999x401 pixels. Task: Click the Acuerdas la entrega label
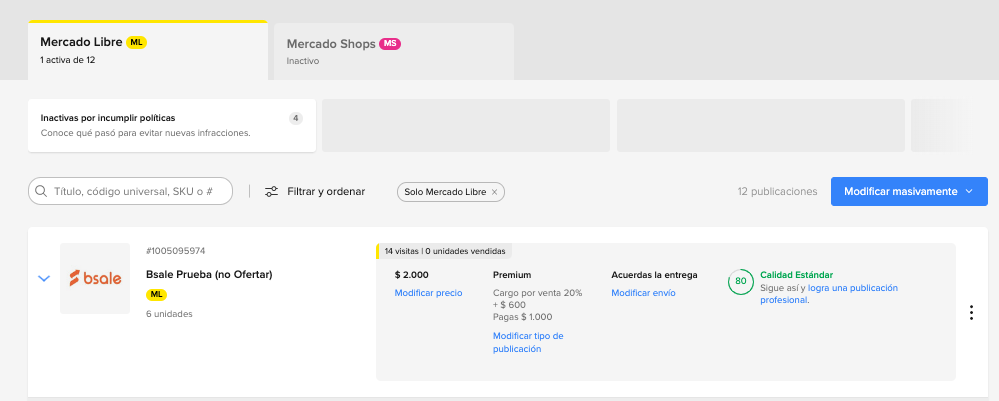[654, 275]
